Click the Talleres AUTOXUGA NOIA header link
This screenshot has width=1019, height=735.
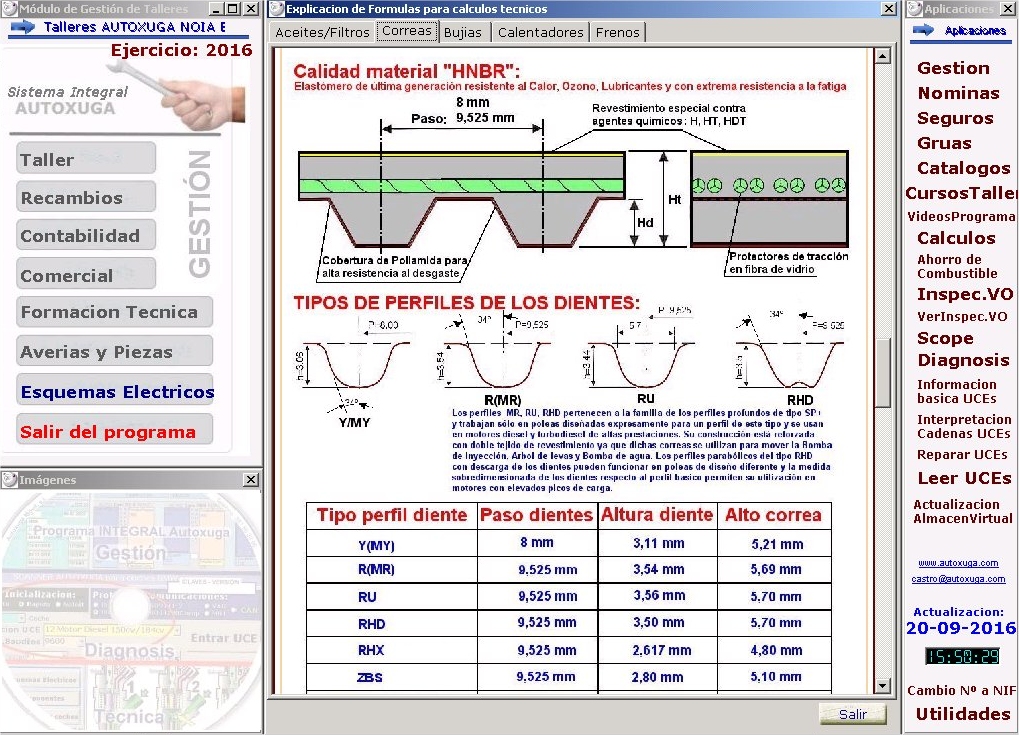pos(135,27)
